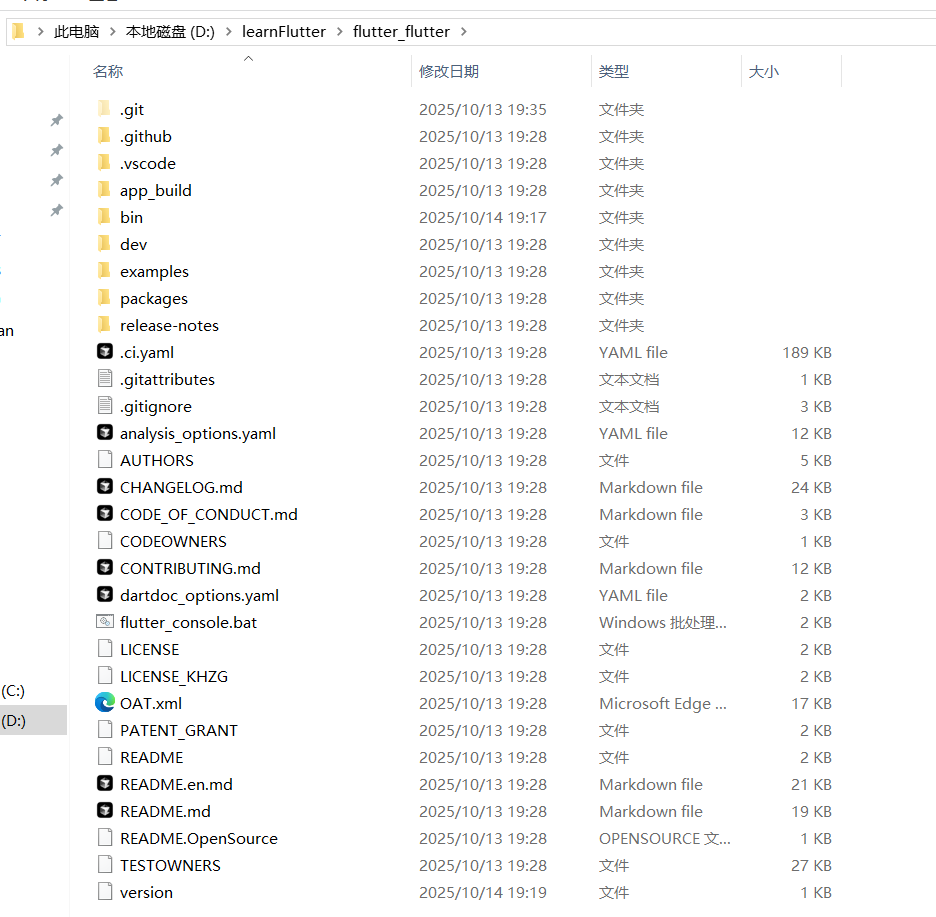Viewport: 936px width, 917px height.
Task: Select file name LICENSE_KHZG
Action: click(x=174, y=676)
